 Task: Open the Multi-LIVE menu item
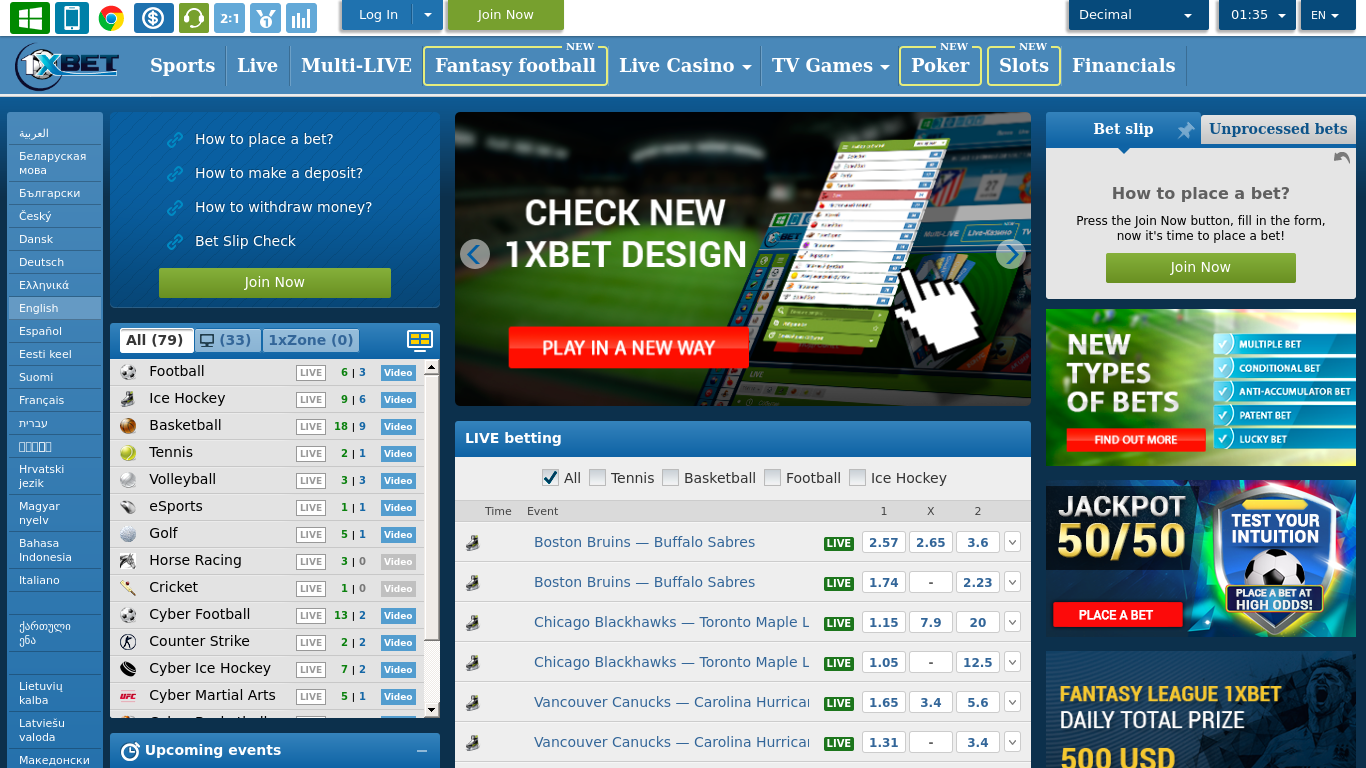356,66
